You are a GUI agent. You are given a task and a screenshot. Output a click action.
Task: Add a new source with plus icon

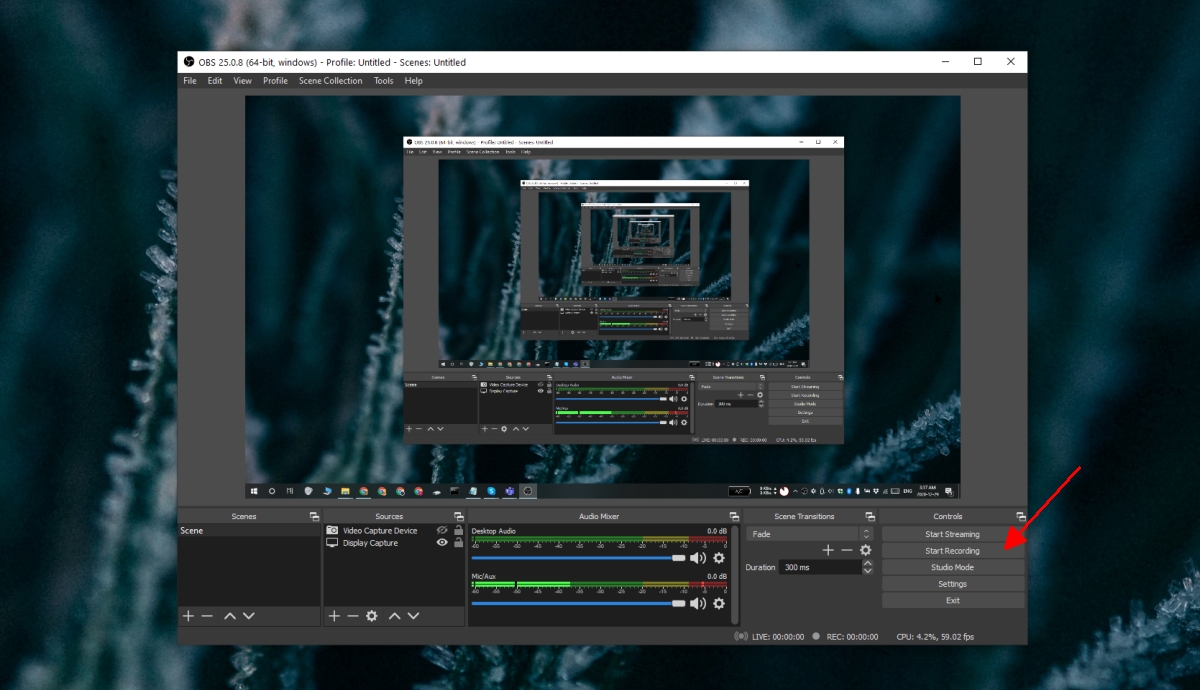point(334,616)
